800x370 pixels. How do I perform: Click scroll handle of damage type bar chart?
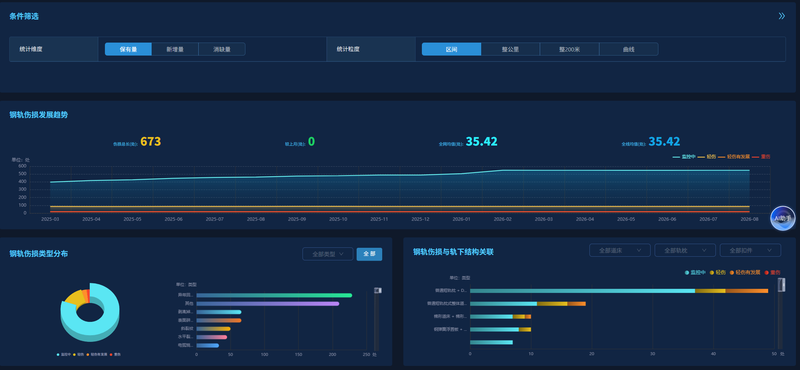point(378,290)
